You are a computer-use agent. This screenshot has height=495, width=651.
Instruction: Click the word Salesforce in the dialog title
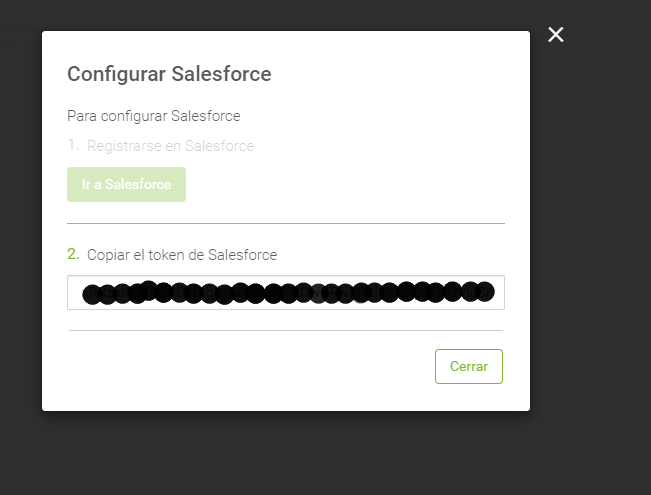click(221, 74)
